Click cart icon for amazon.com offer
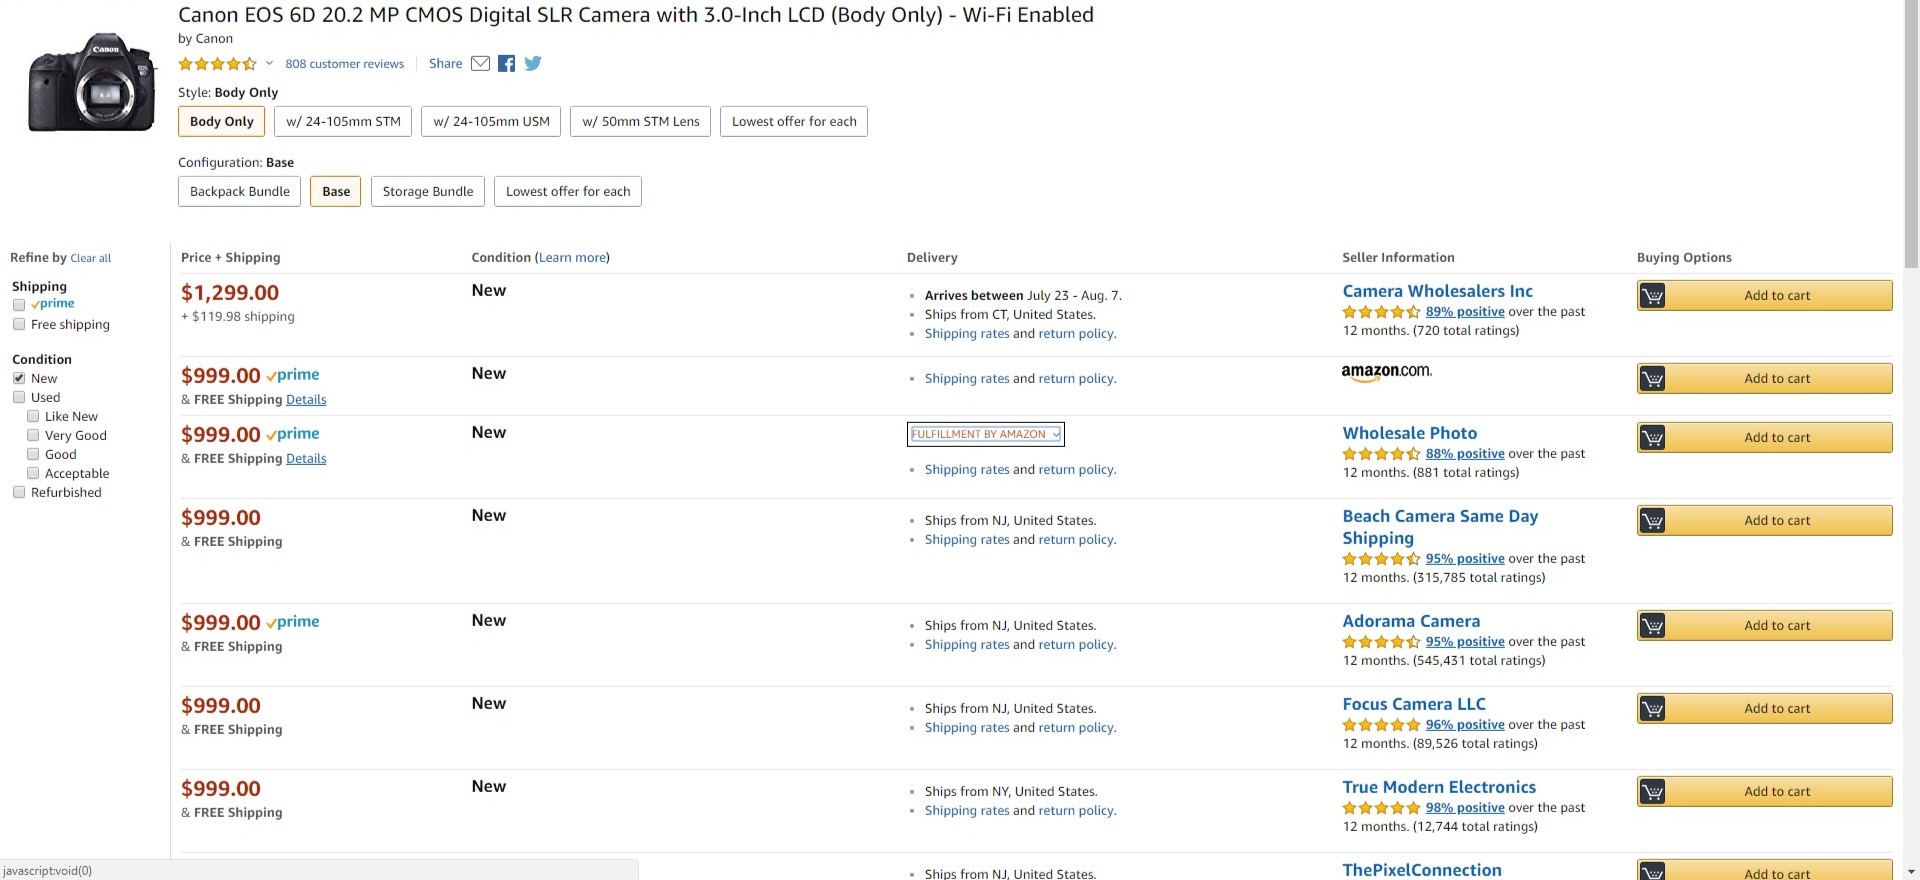Viewport: 1920px width, 880px height. [x=1653, y=379]
